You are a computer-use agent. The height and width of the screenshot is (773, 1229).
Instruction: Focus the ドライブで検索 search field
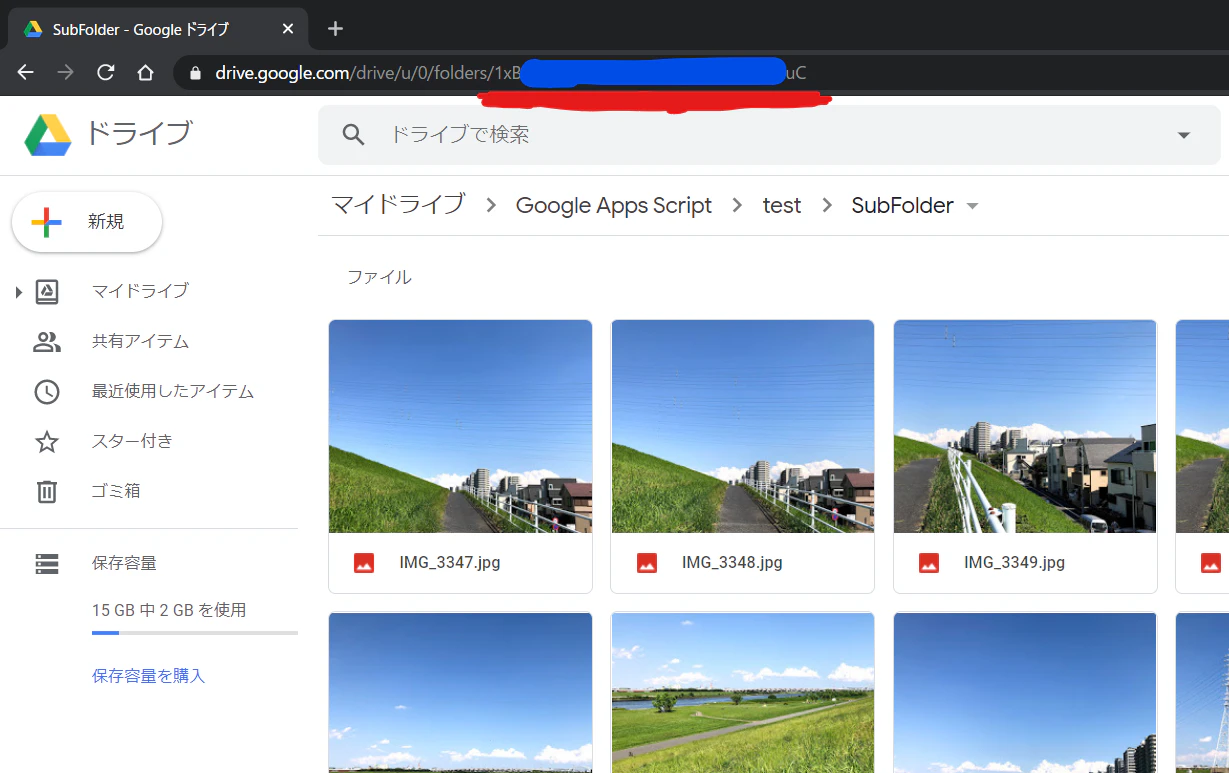tap(769, 134)
